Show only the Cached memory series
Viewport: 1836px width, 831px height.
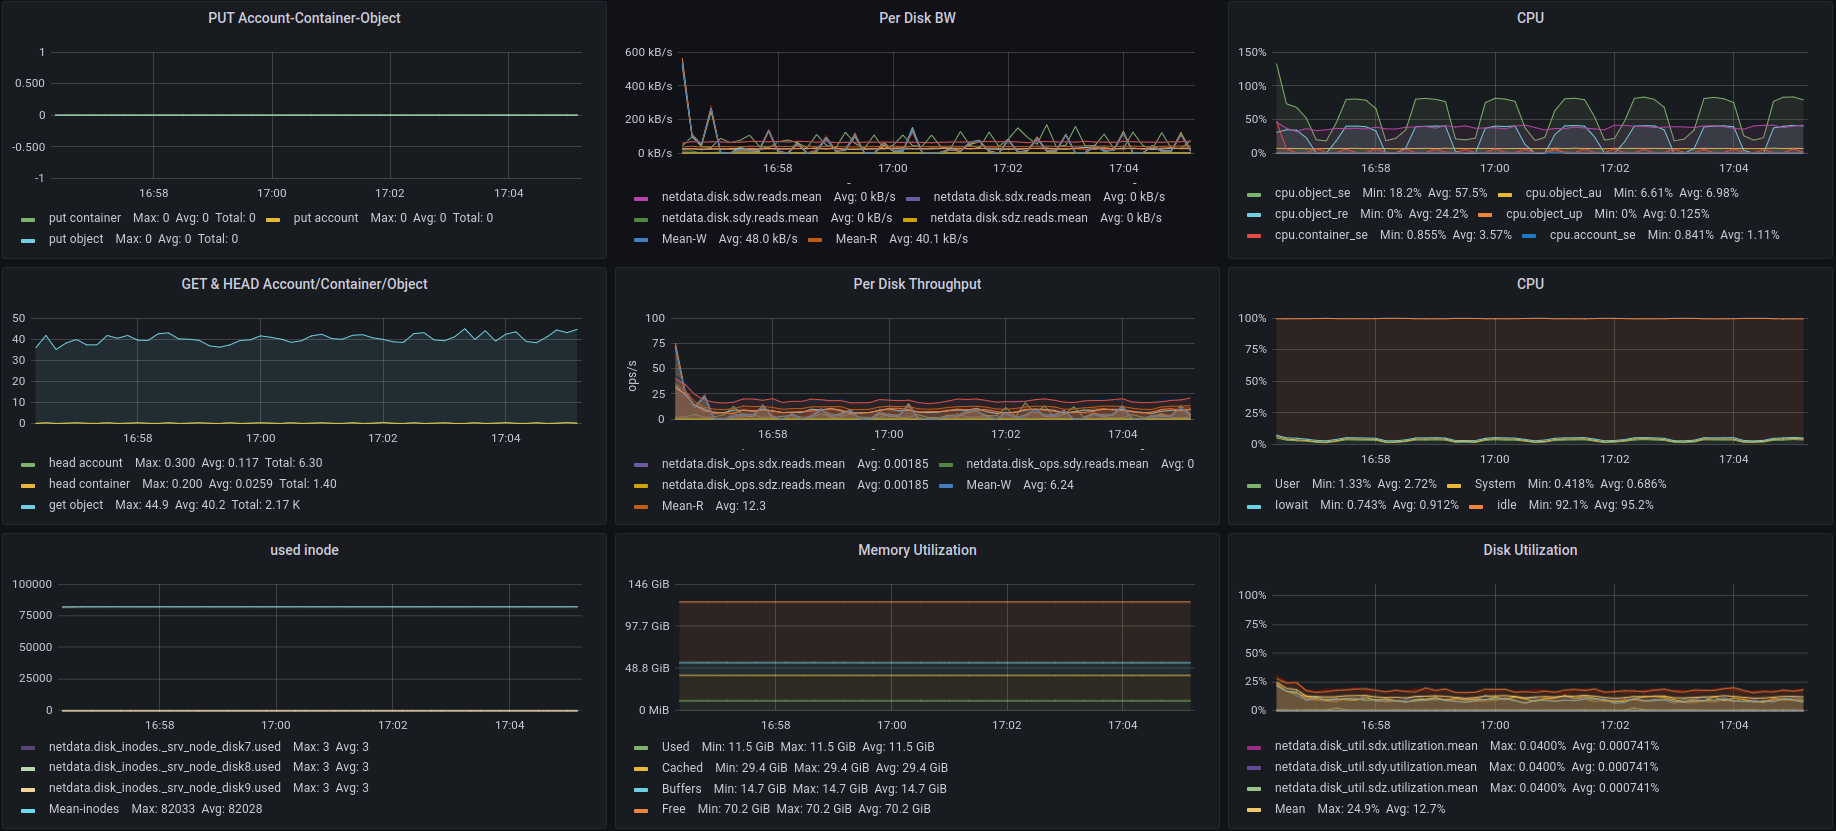[682, 768]
